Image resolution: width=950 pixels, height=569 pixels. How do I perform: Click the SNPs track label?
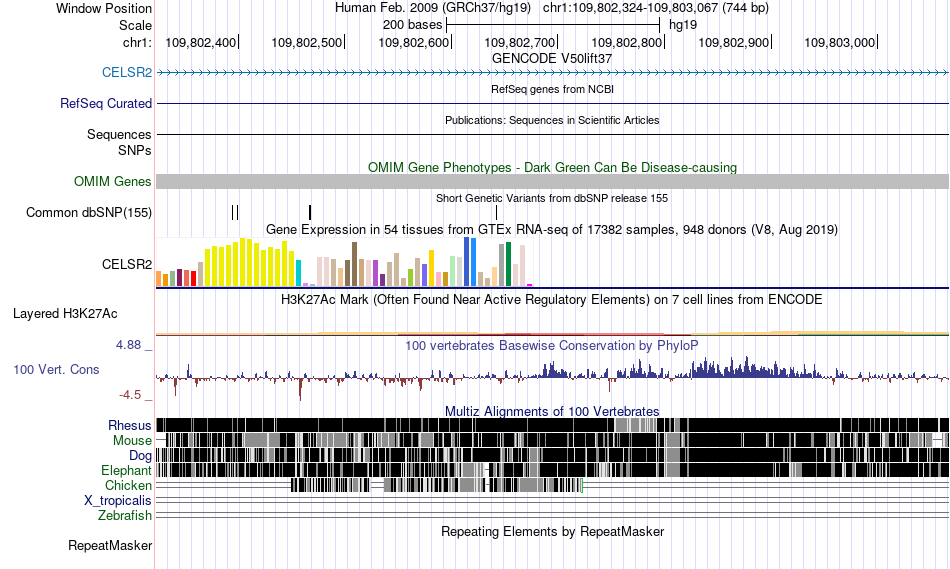point(135,150)
